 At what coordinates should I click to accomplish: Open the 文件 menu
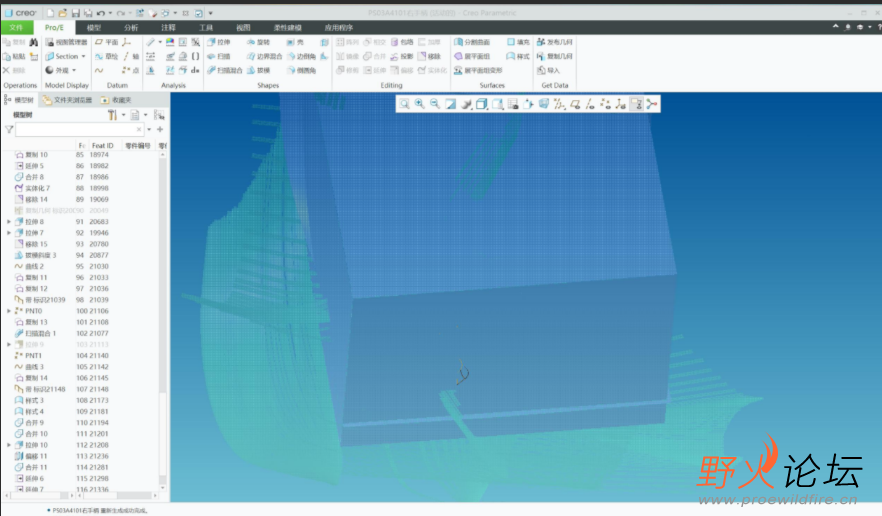click(x=16, y=27)
